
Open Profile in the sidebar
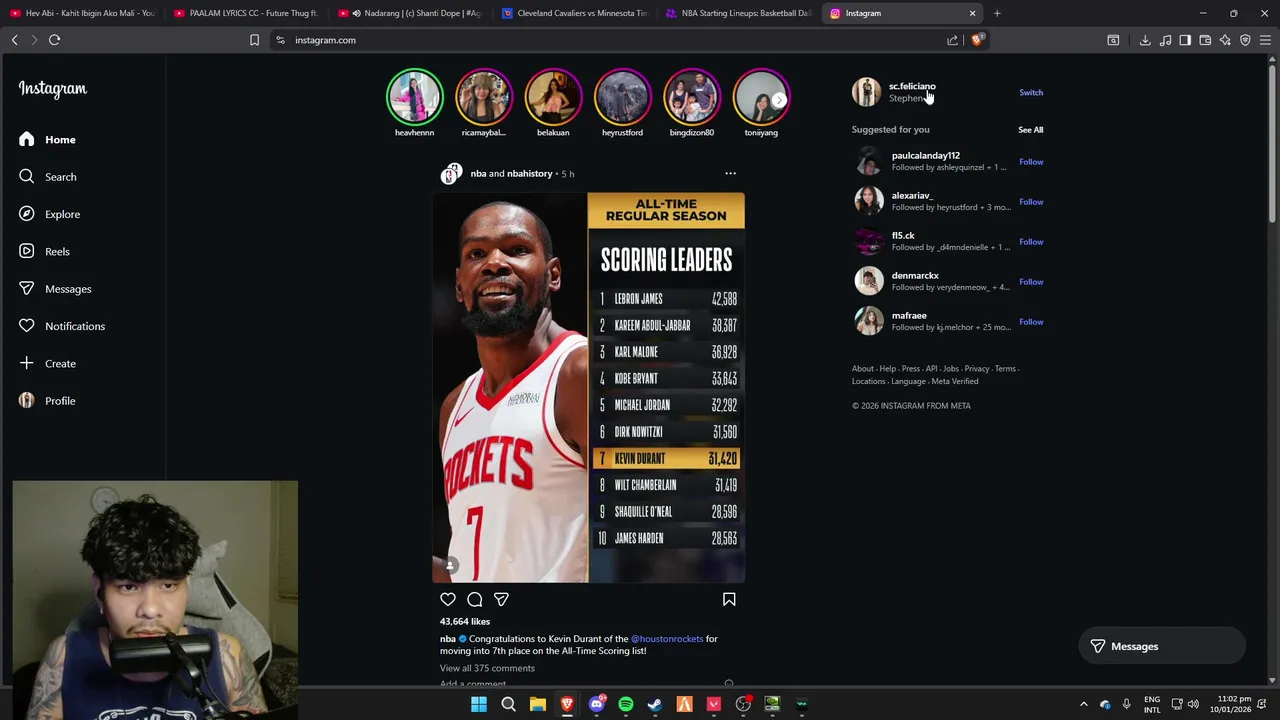(x=47, y=401)
